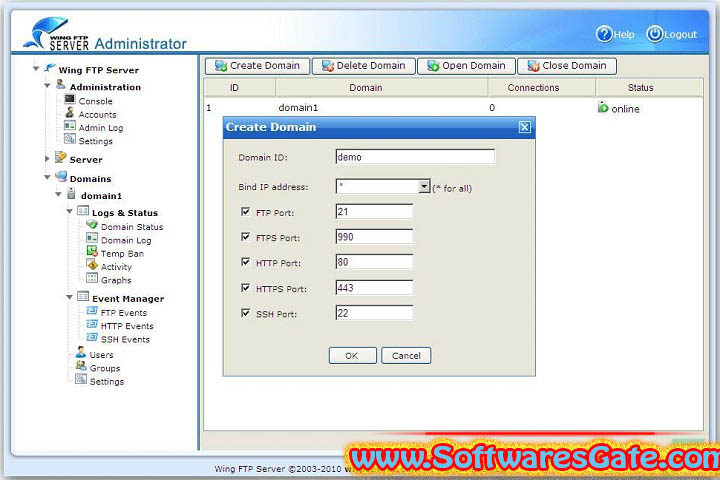Image resolution: width=720 pixels, height=480 pixels.
Task: Click the Delete Domain toolbar button icon
Action: coord(327,66)
